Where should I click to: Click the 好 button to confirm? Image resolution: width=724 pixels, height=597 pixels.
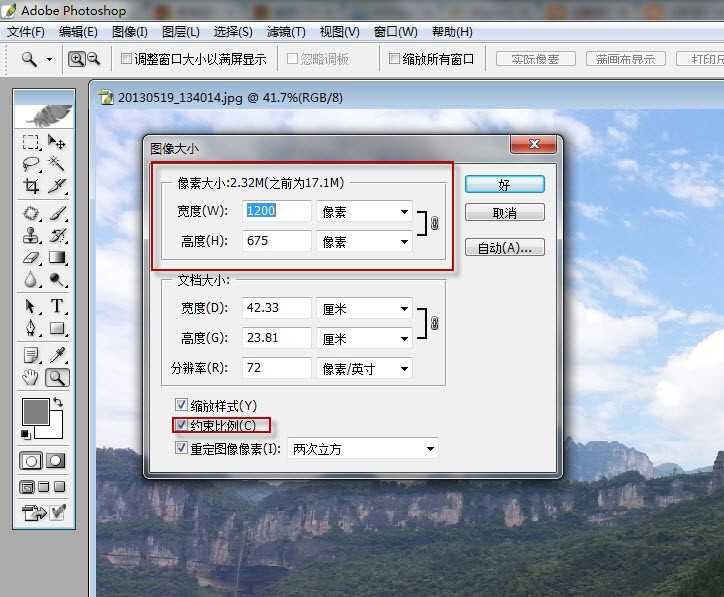click(505, 185)
